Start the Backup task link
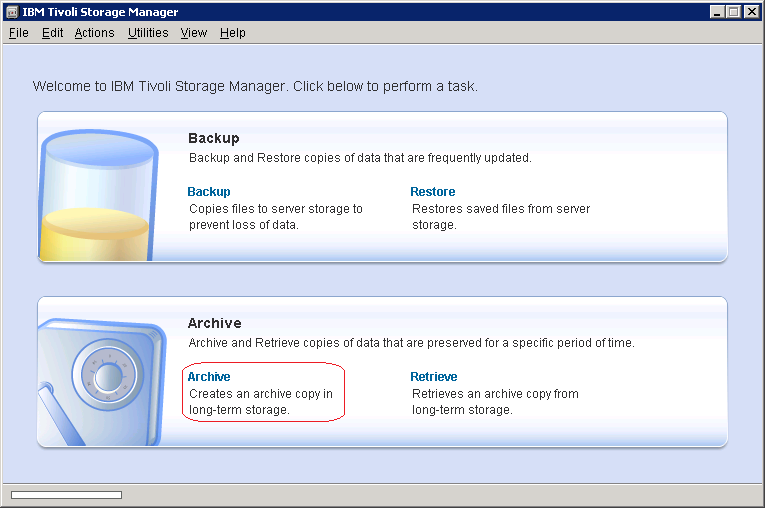This screenshot has height=508, width=765. pyautogui.click(x=209, y=192)
